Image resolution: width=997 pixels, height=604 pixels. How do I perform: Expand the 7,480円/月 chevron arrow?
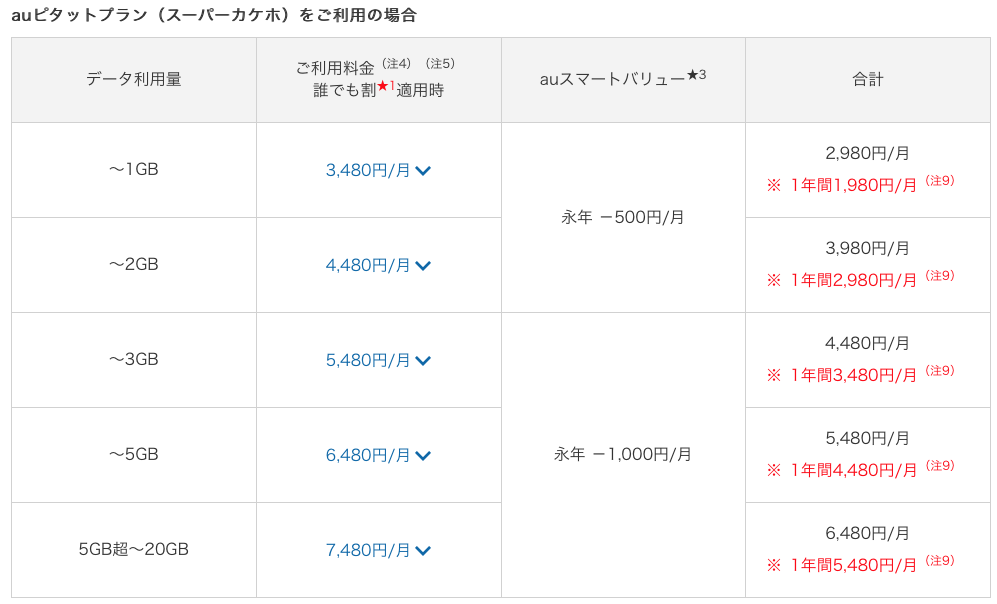point(423,551)
